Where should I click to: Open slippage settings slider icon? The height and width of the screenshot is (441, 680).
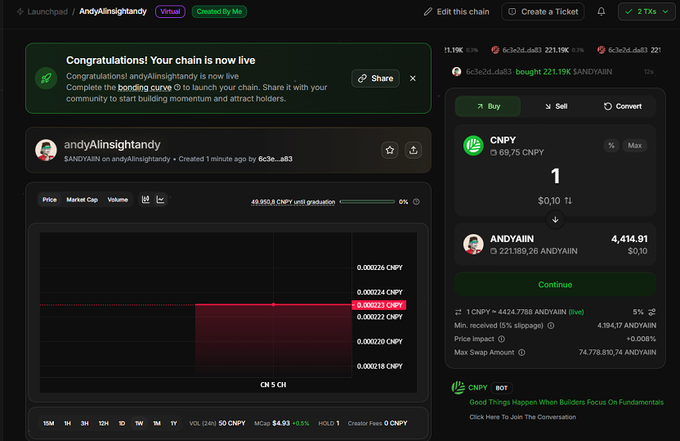point(652,312)
